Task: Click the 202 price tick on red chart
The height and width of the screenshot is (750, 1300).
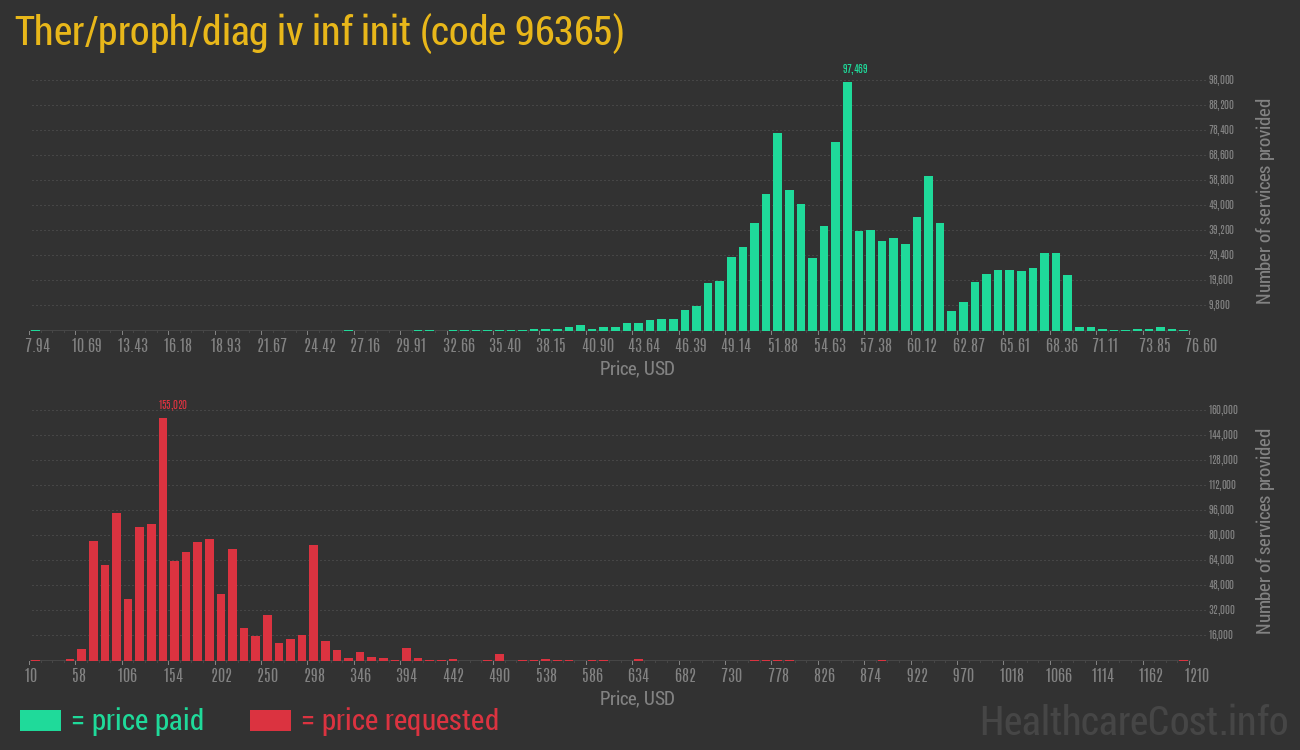Action: (221, 675)
